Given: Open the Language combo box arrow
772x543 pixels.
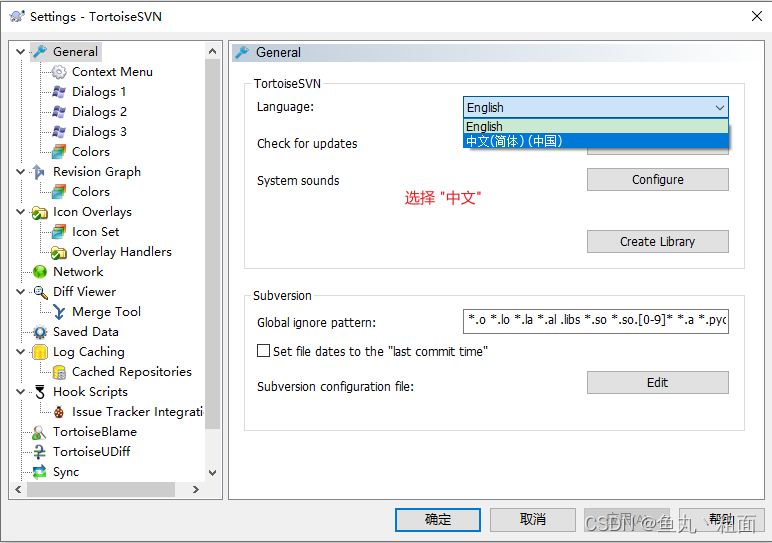Looking at the screenshot, I should pyautogui.click(x=719, y=107).
